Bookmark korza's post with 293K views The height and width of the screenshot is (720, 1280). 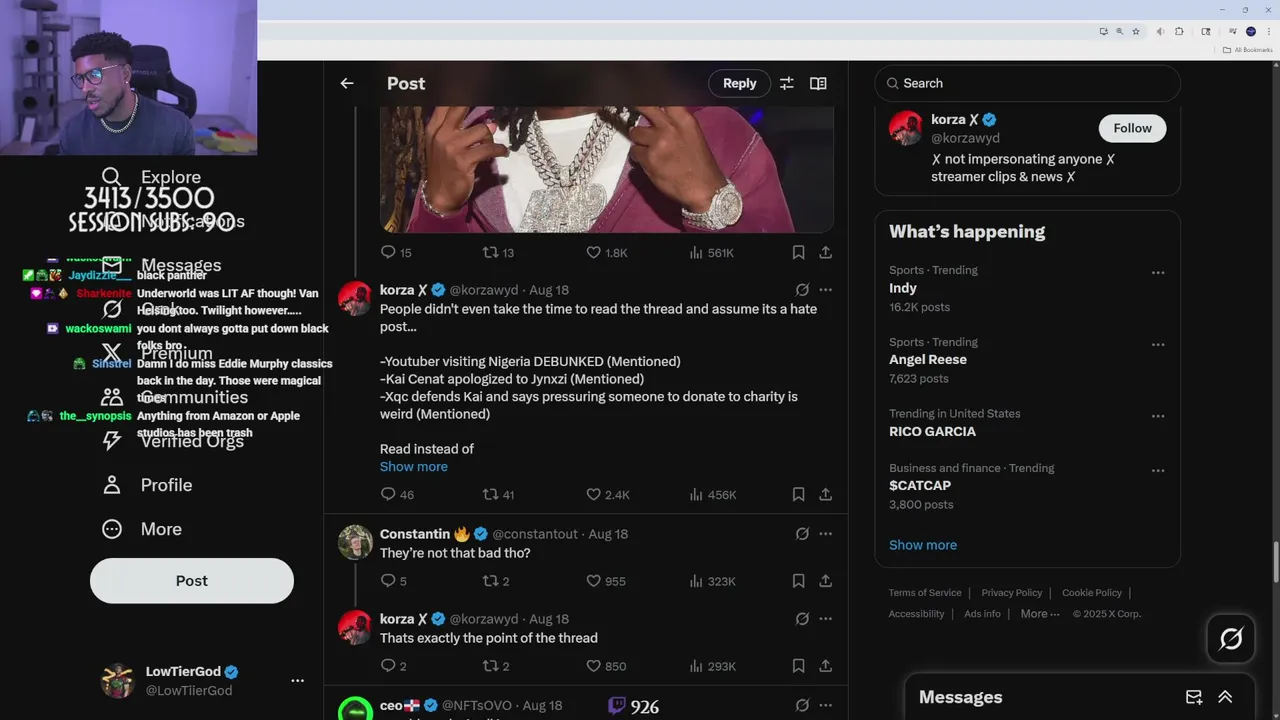(798, 666)
